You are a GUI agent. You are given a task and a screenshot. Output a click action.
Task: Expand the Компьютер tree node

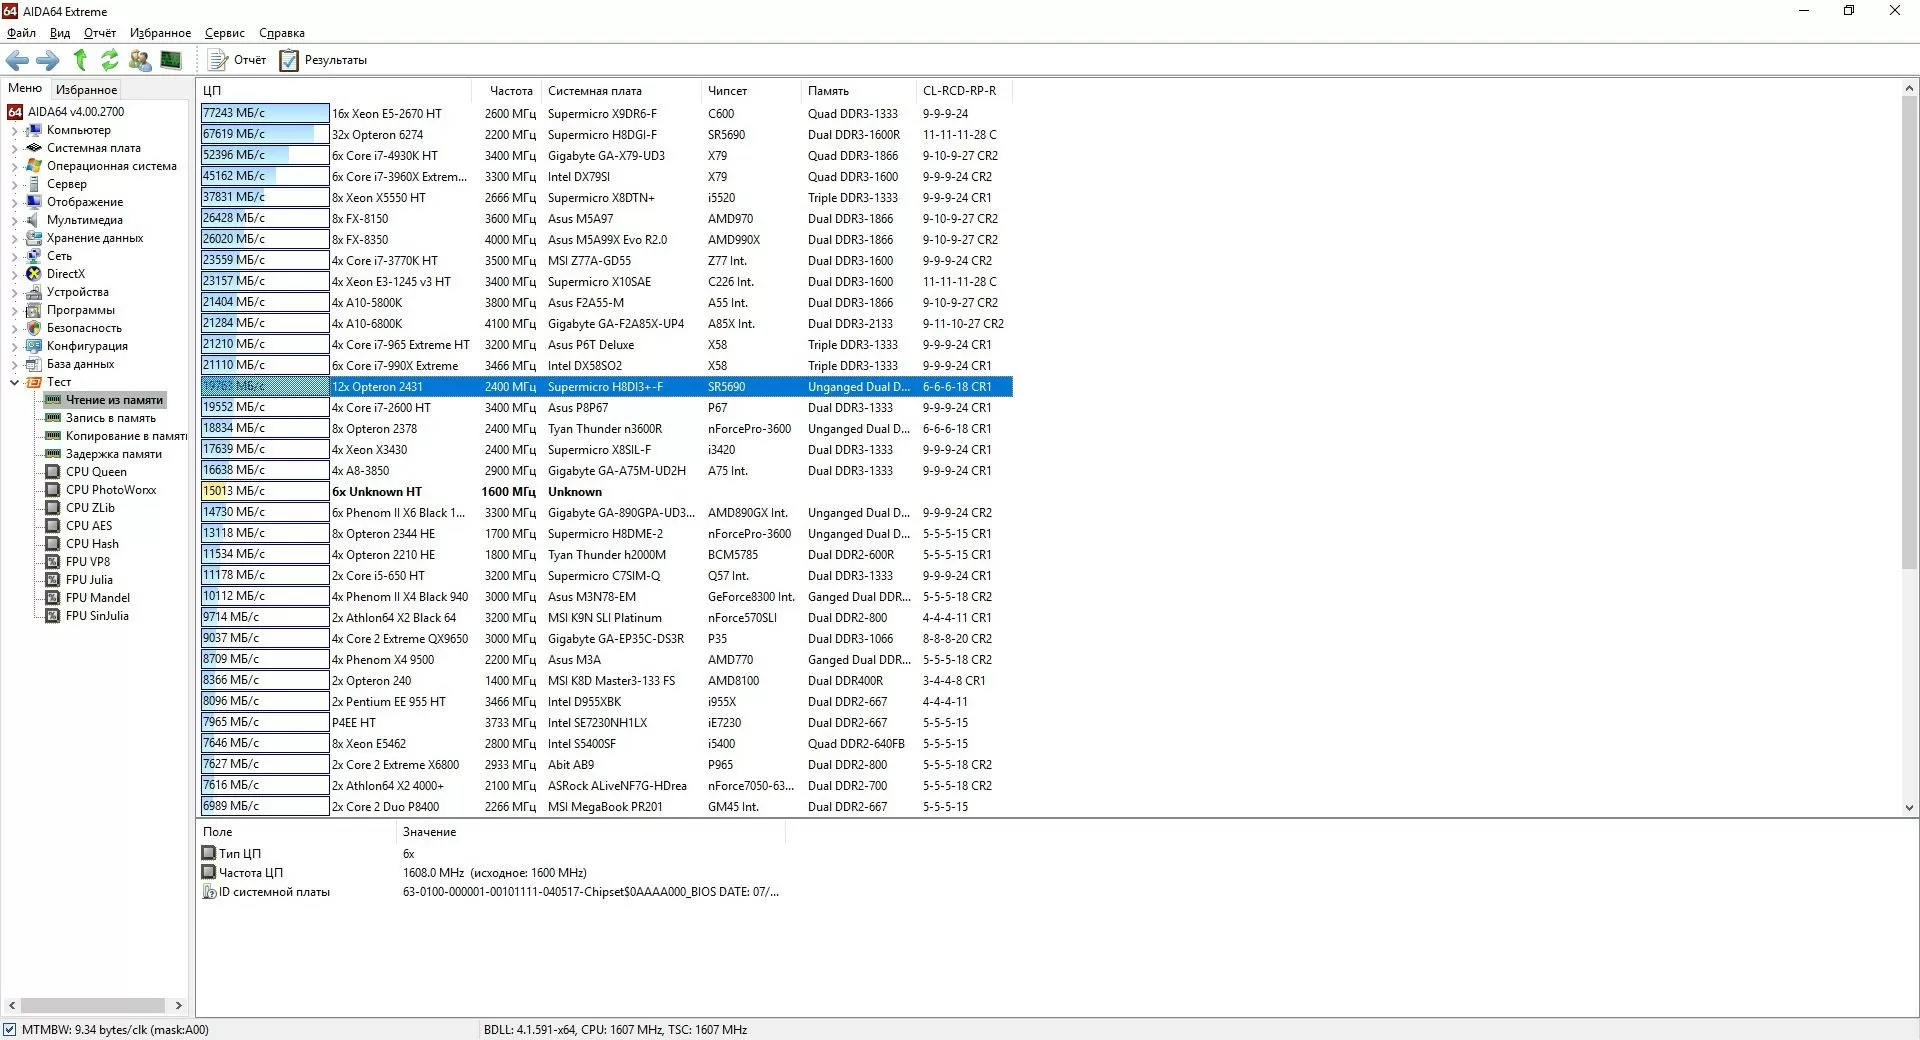point(14,130)
